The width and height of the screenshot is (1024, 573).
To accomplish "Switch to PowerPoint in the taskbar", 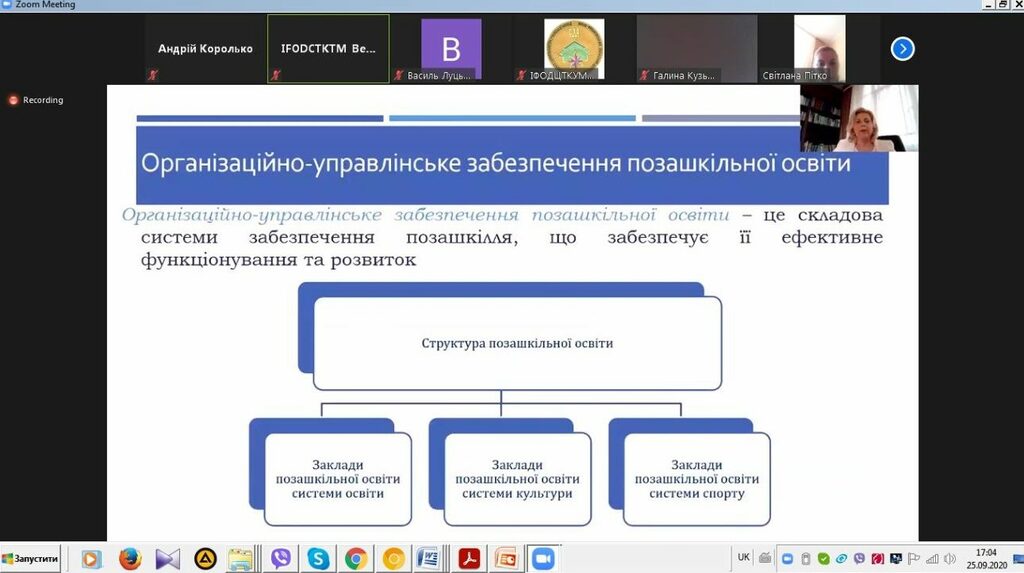I will pyautogui.click(x=506, y=559).
